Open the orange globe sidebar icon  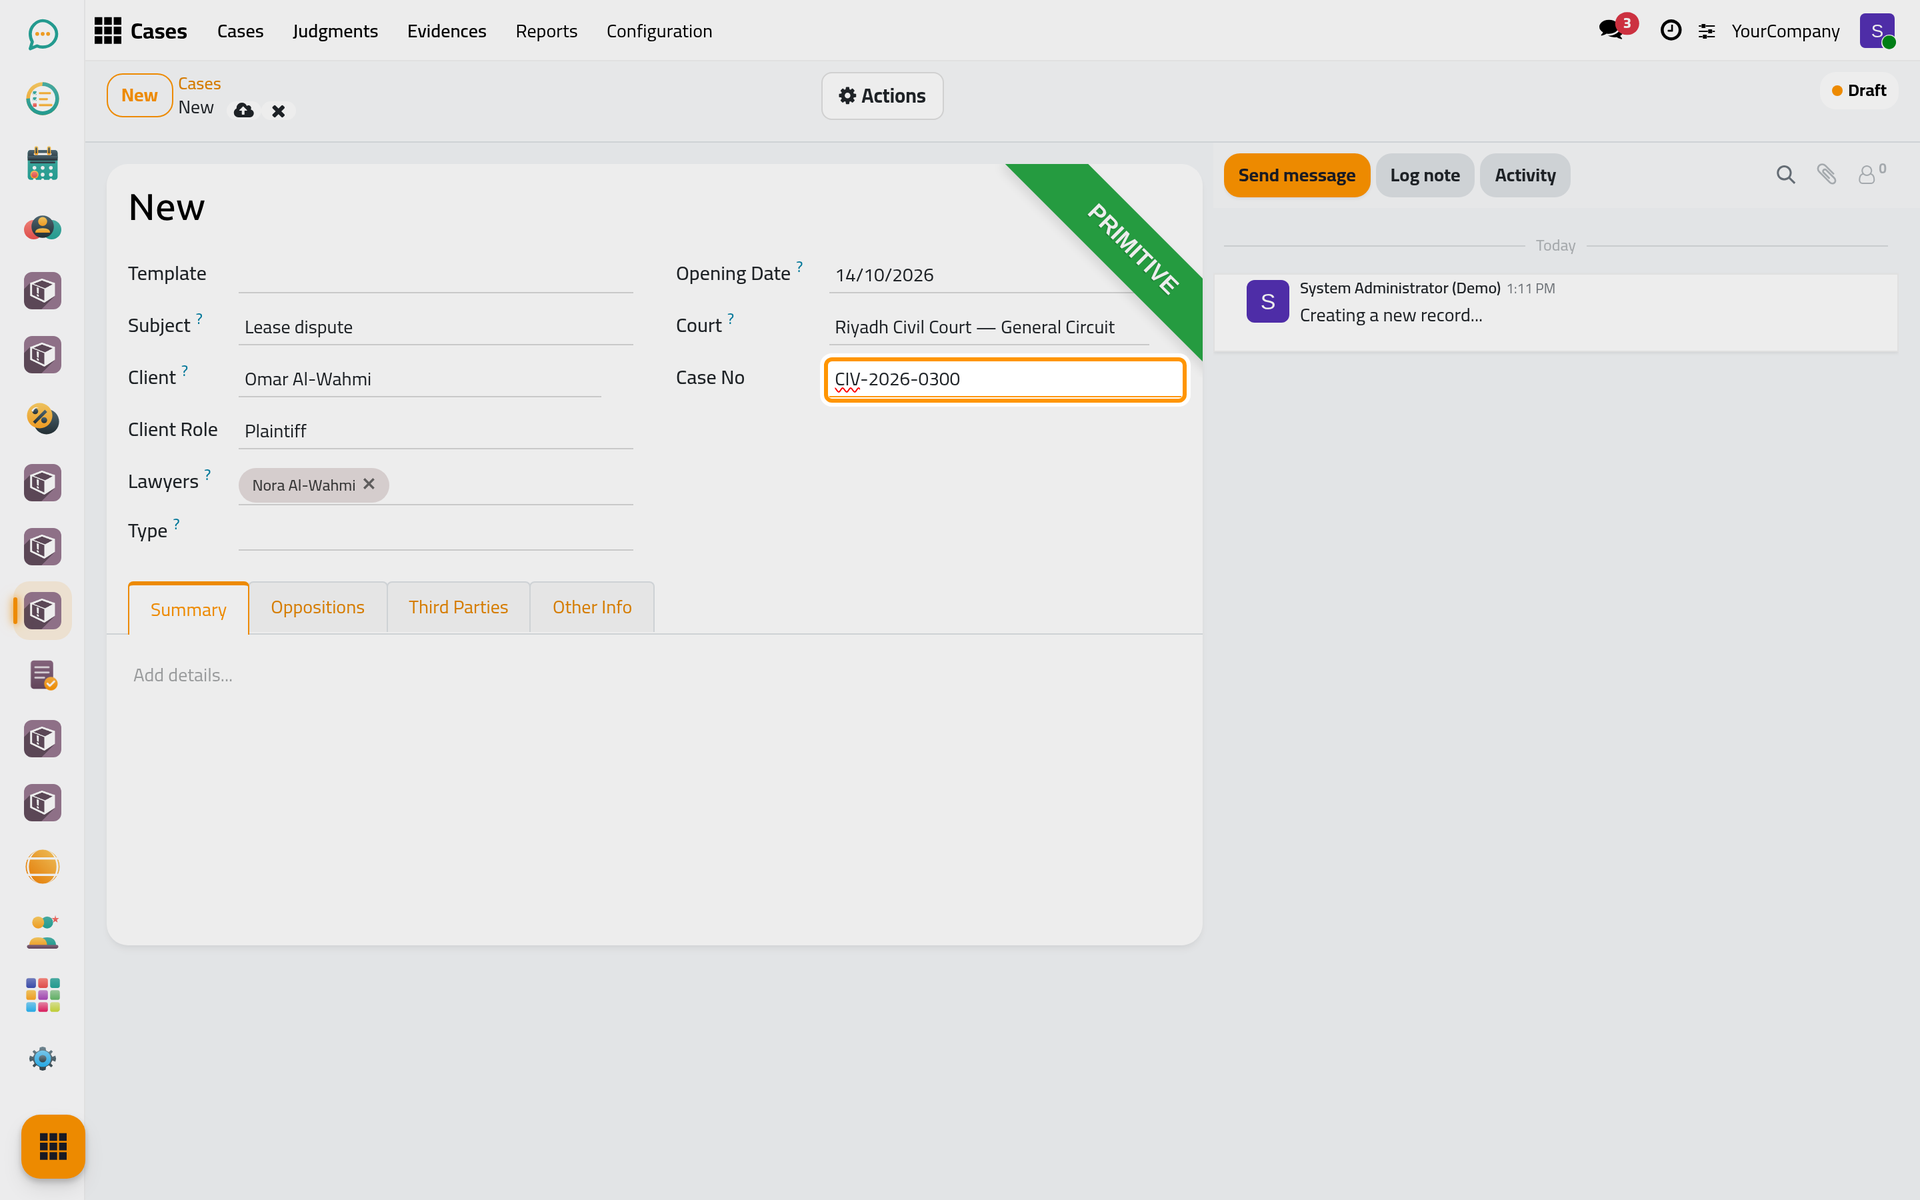click(x=42, y=867)
